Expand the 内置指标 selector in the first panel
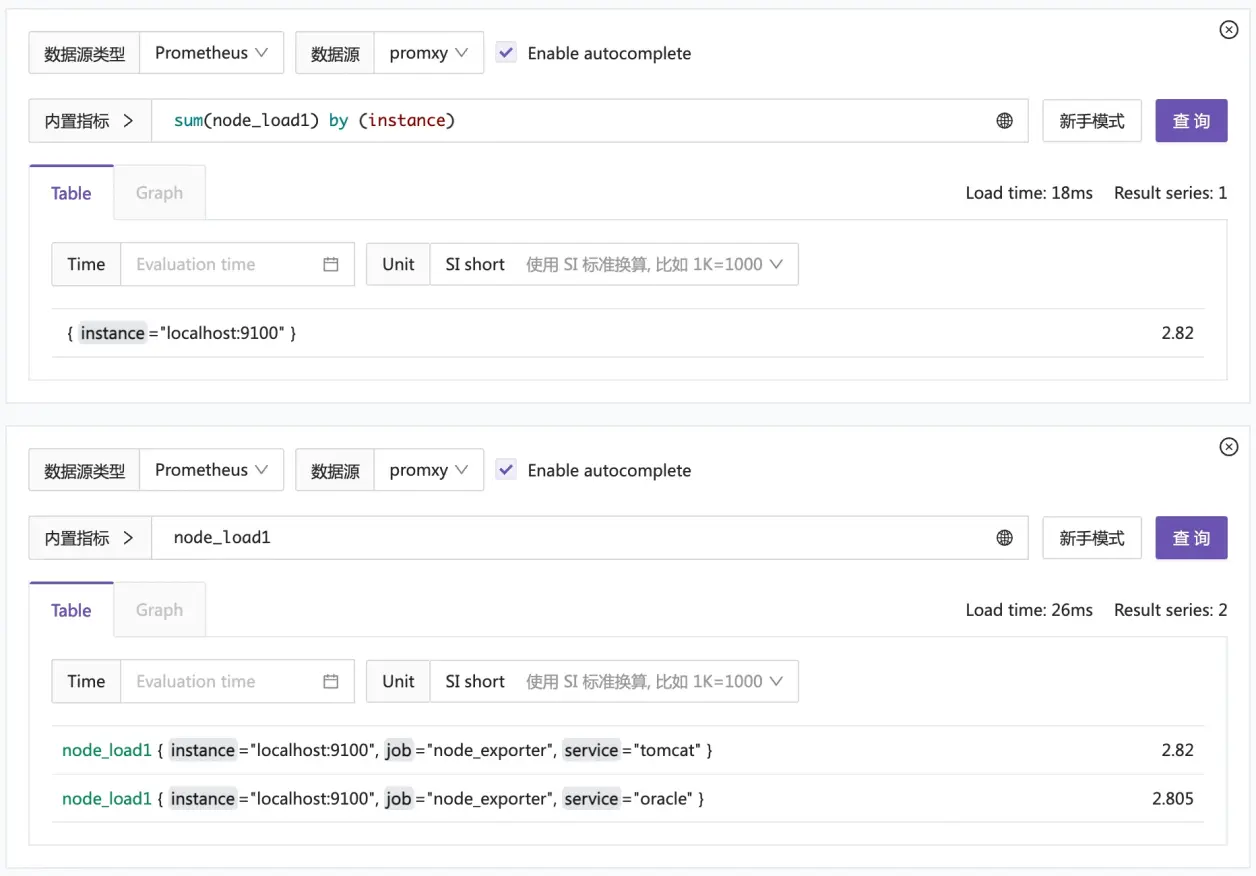Viewport: 1256px width, 876px height. click(90, 121)
